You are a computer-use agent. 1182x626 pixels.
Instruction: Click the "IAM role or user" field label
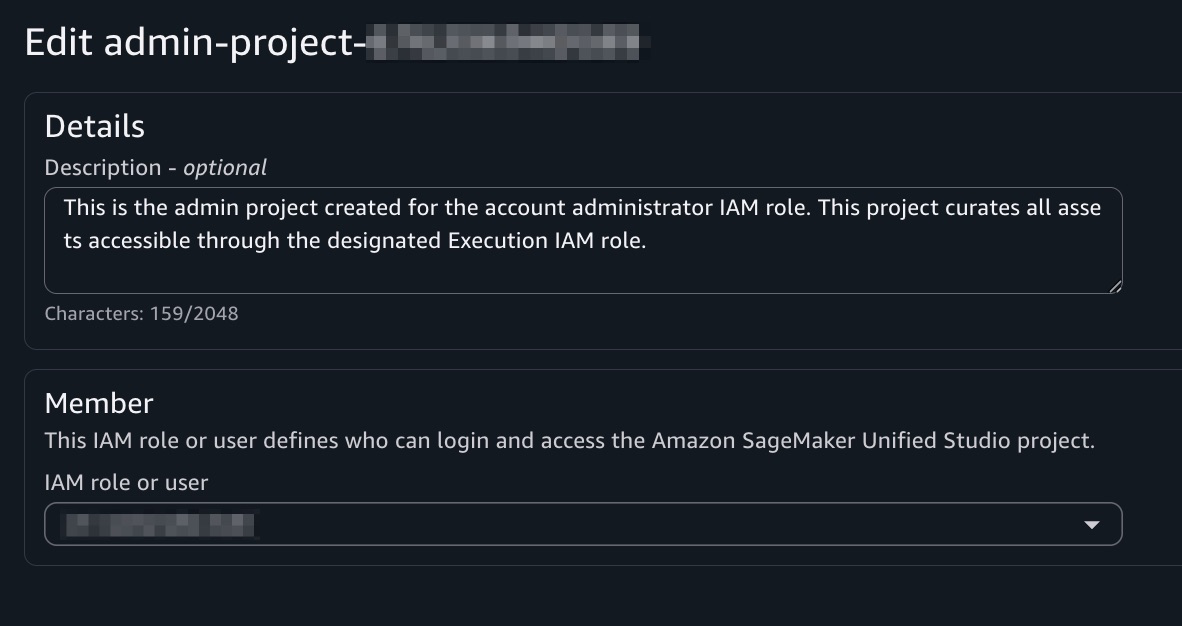click(x=126, y=483)
